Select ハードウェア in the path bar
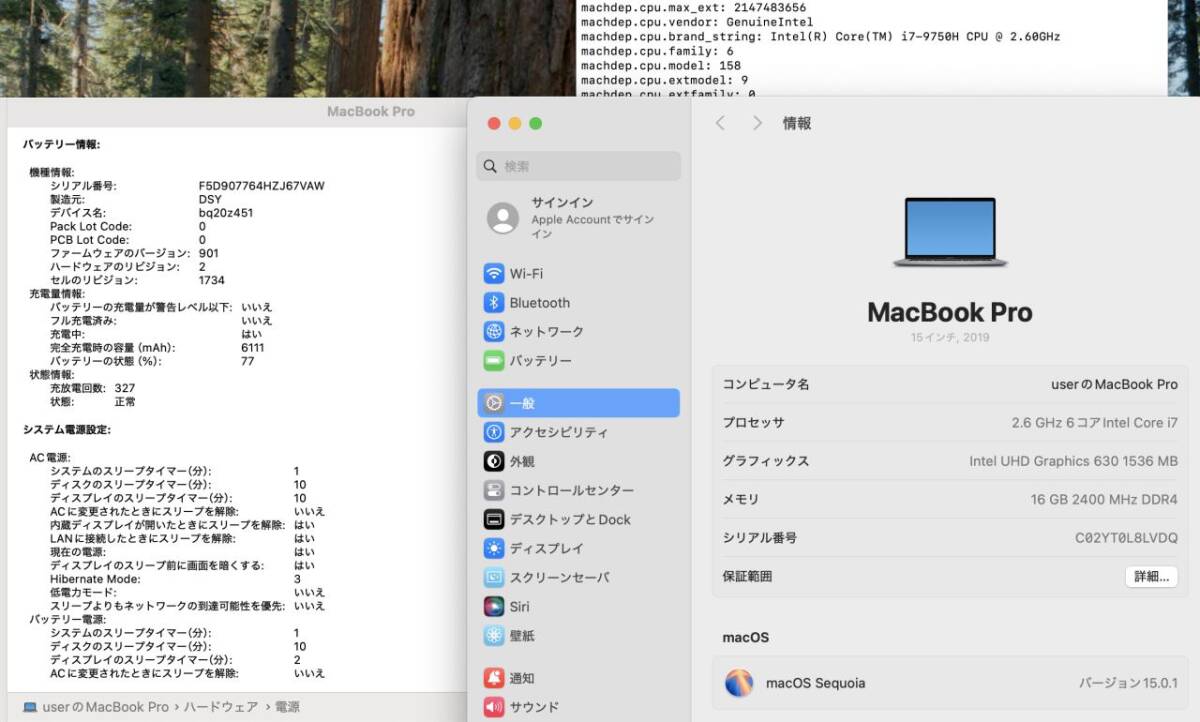1200x722 pixels. pos(220,707)
